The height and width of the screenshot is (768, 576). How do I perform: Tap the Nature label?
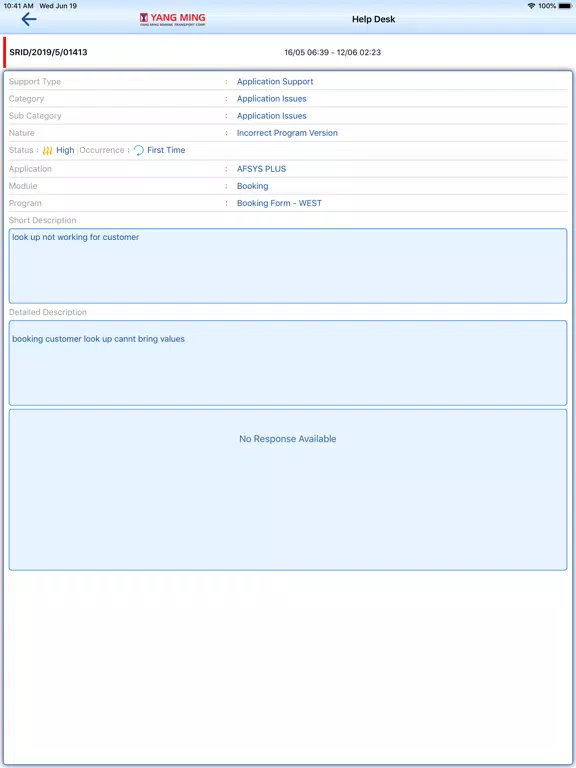22,133
